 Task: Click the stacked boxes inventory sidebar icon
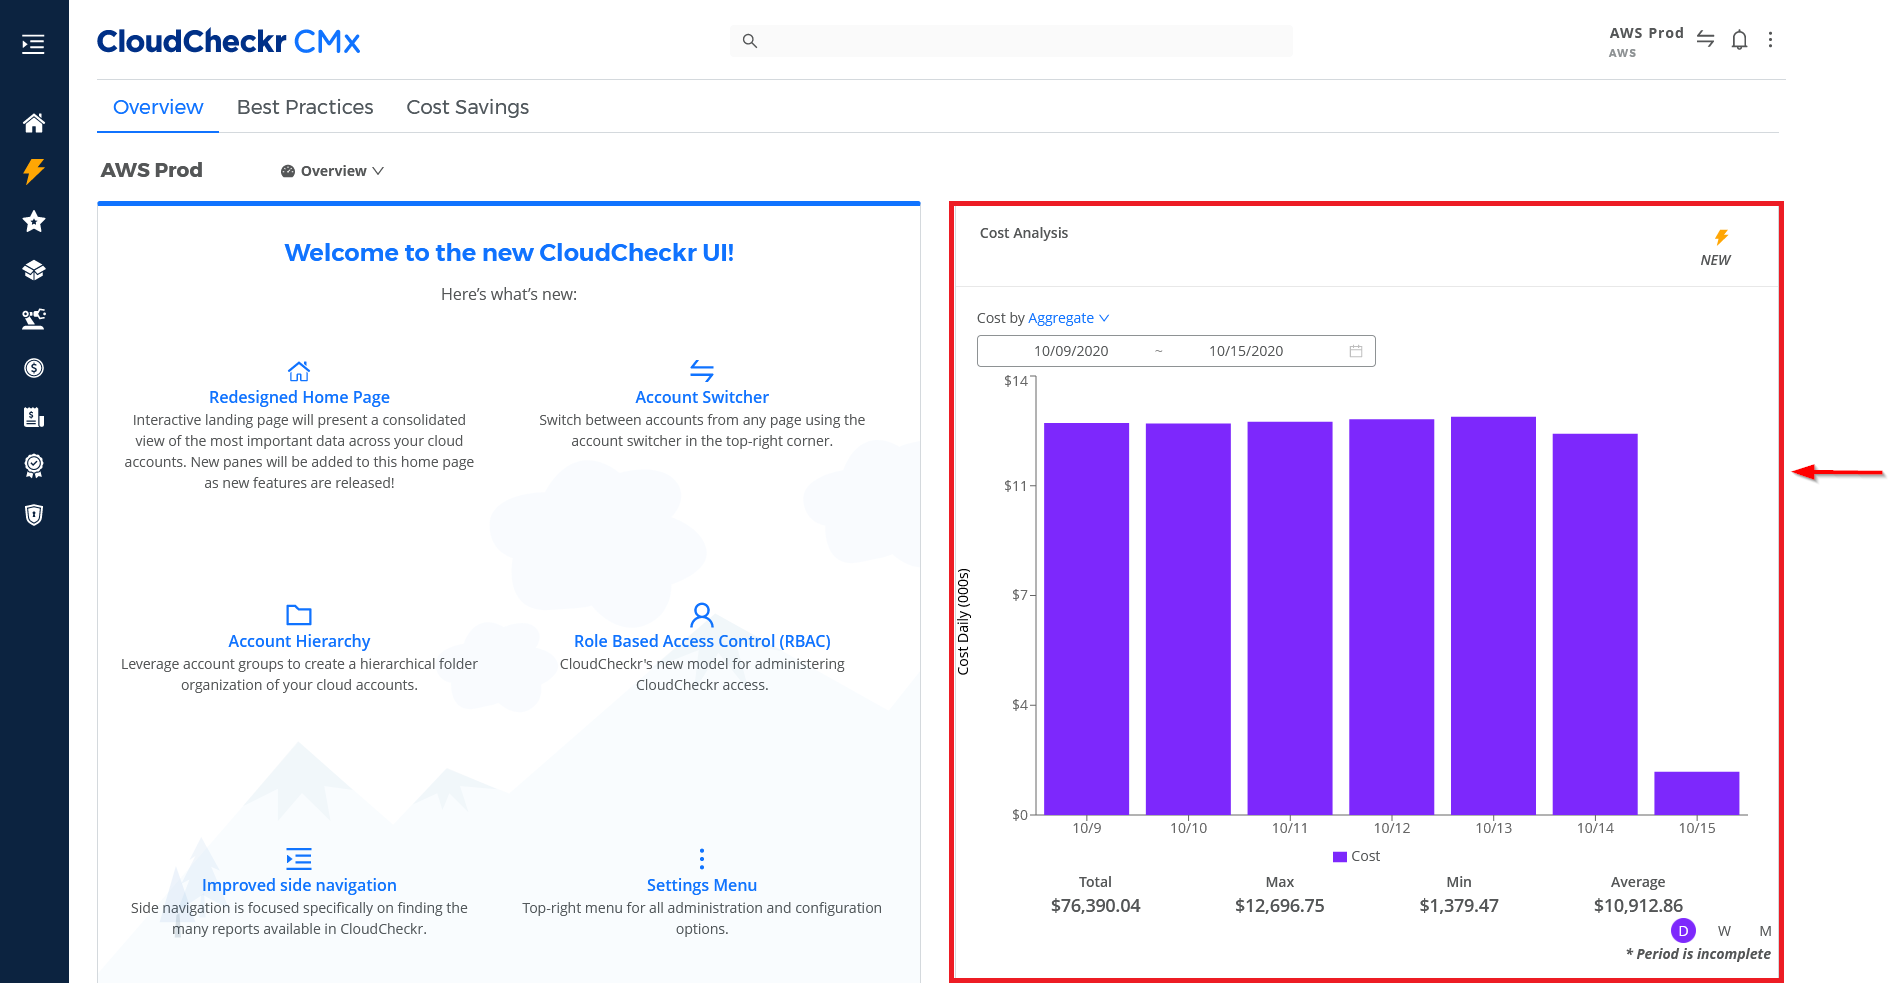[x=34, y=270]
